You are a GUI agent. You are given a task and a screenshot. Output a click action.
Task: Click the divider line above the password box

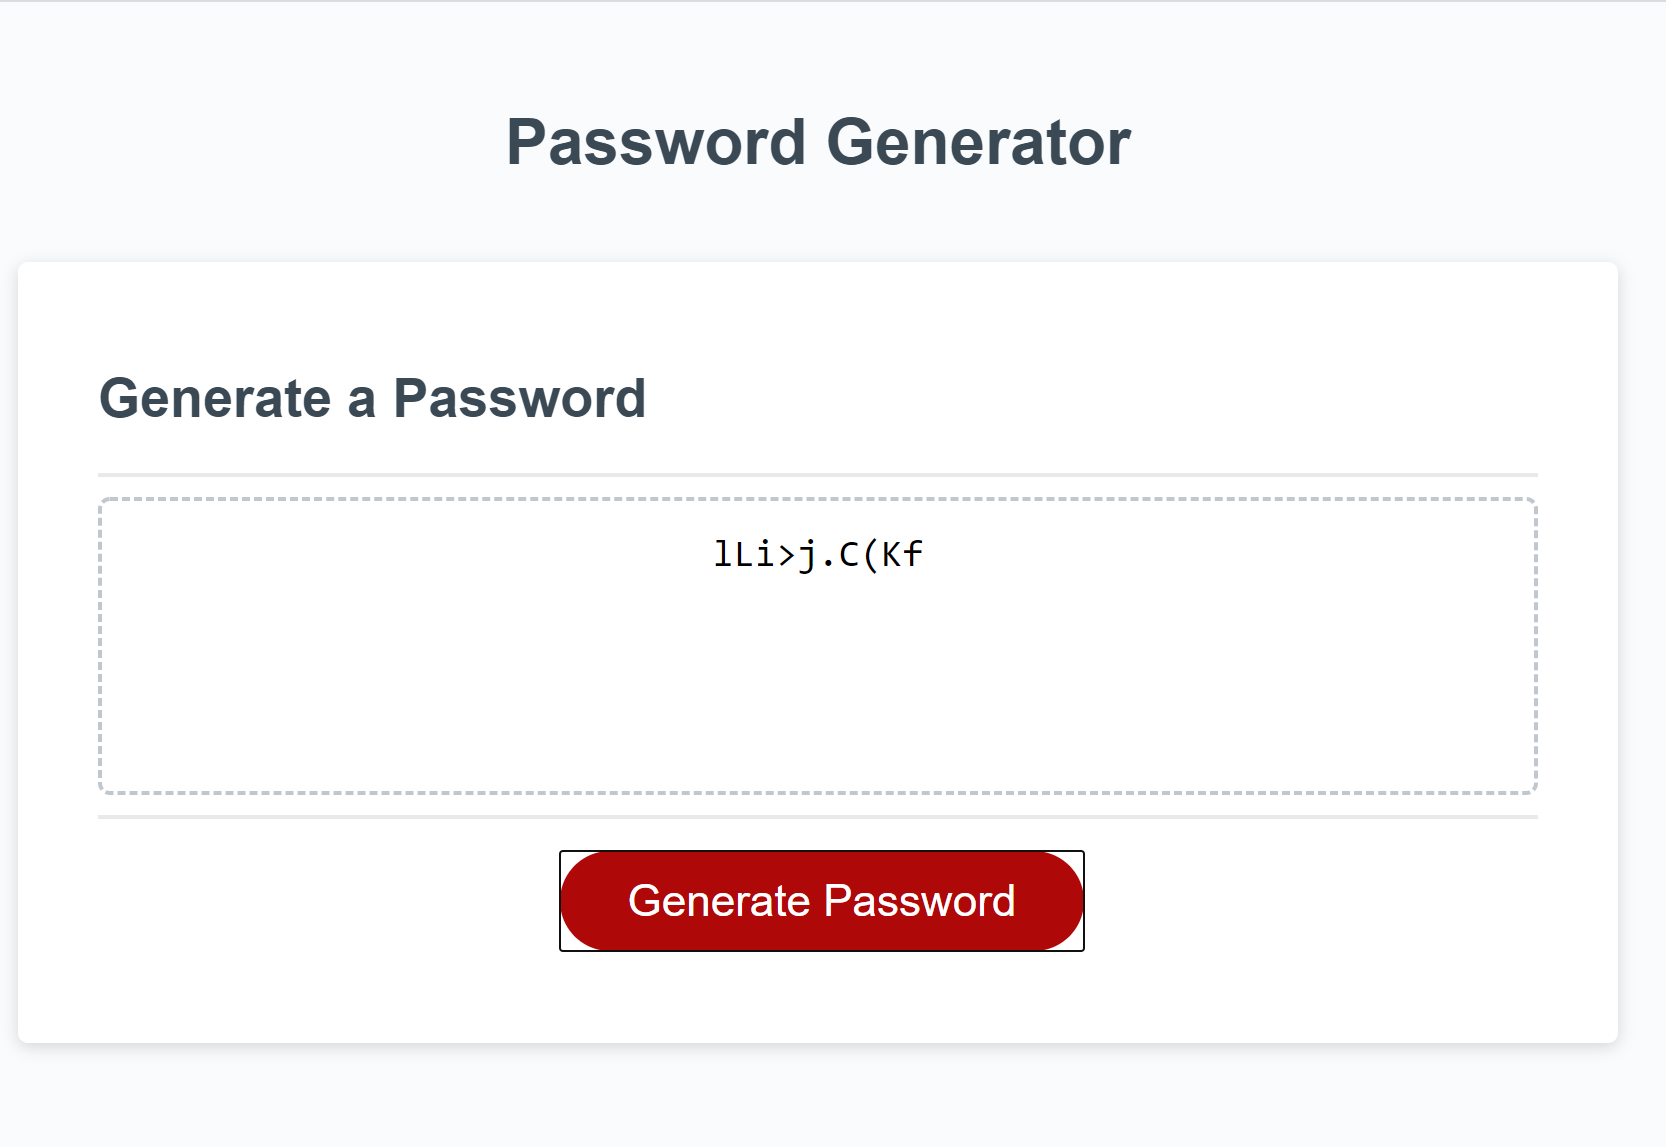pyautogui.click(x=818, y=470)
